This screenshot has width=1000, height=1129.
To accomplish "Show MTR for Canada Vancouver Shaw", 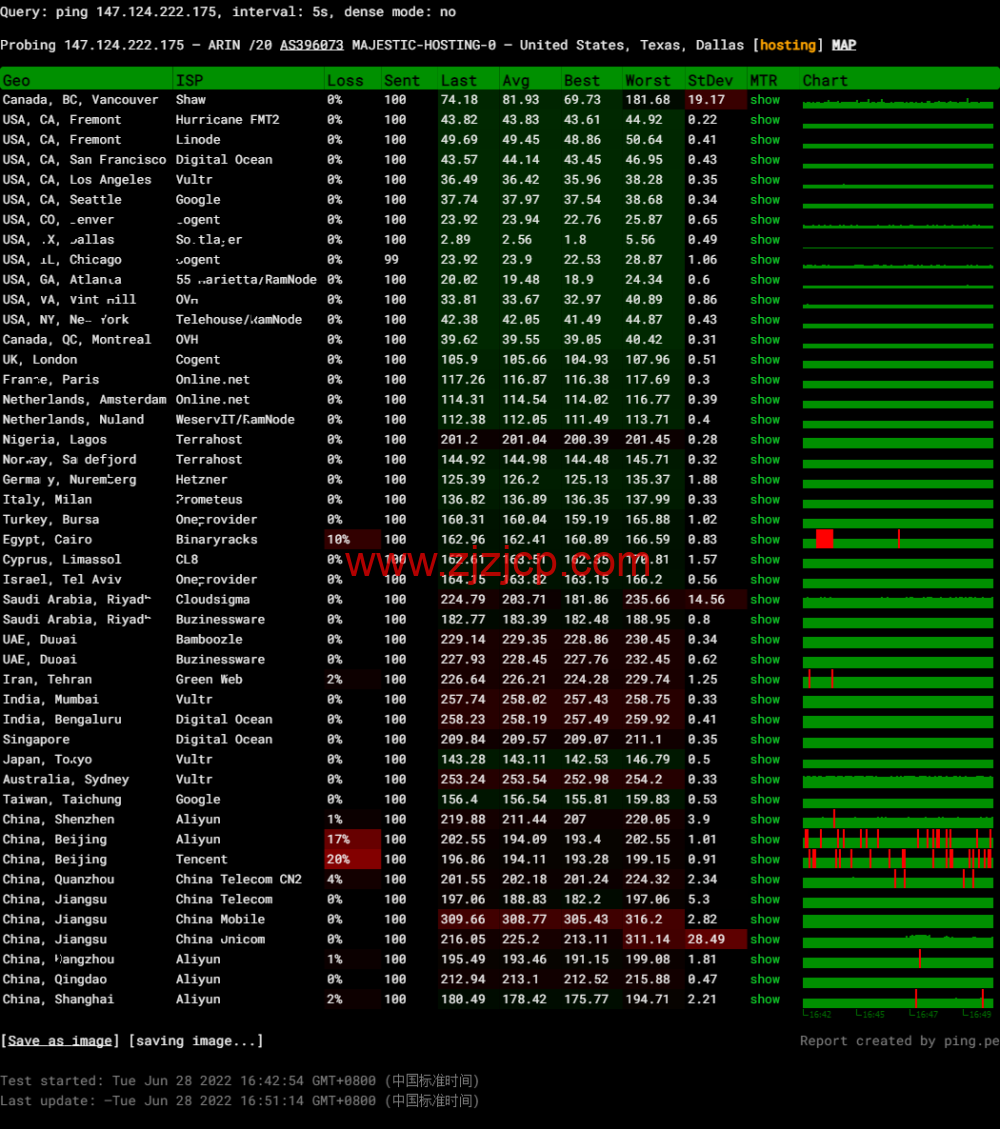I will point(765,100).
